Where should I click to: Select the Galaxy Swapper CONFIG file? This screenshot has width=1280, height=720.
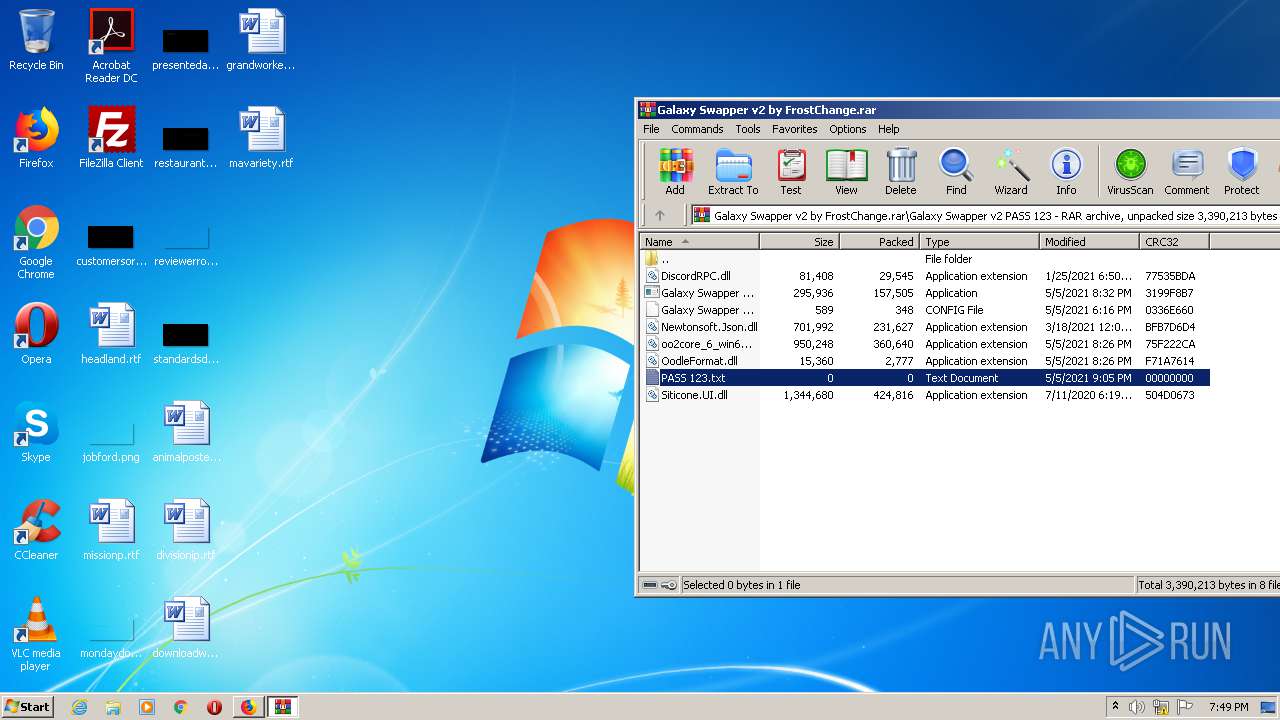[x=925, y=310]
